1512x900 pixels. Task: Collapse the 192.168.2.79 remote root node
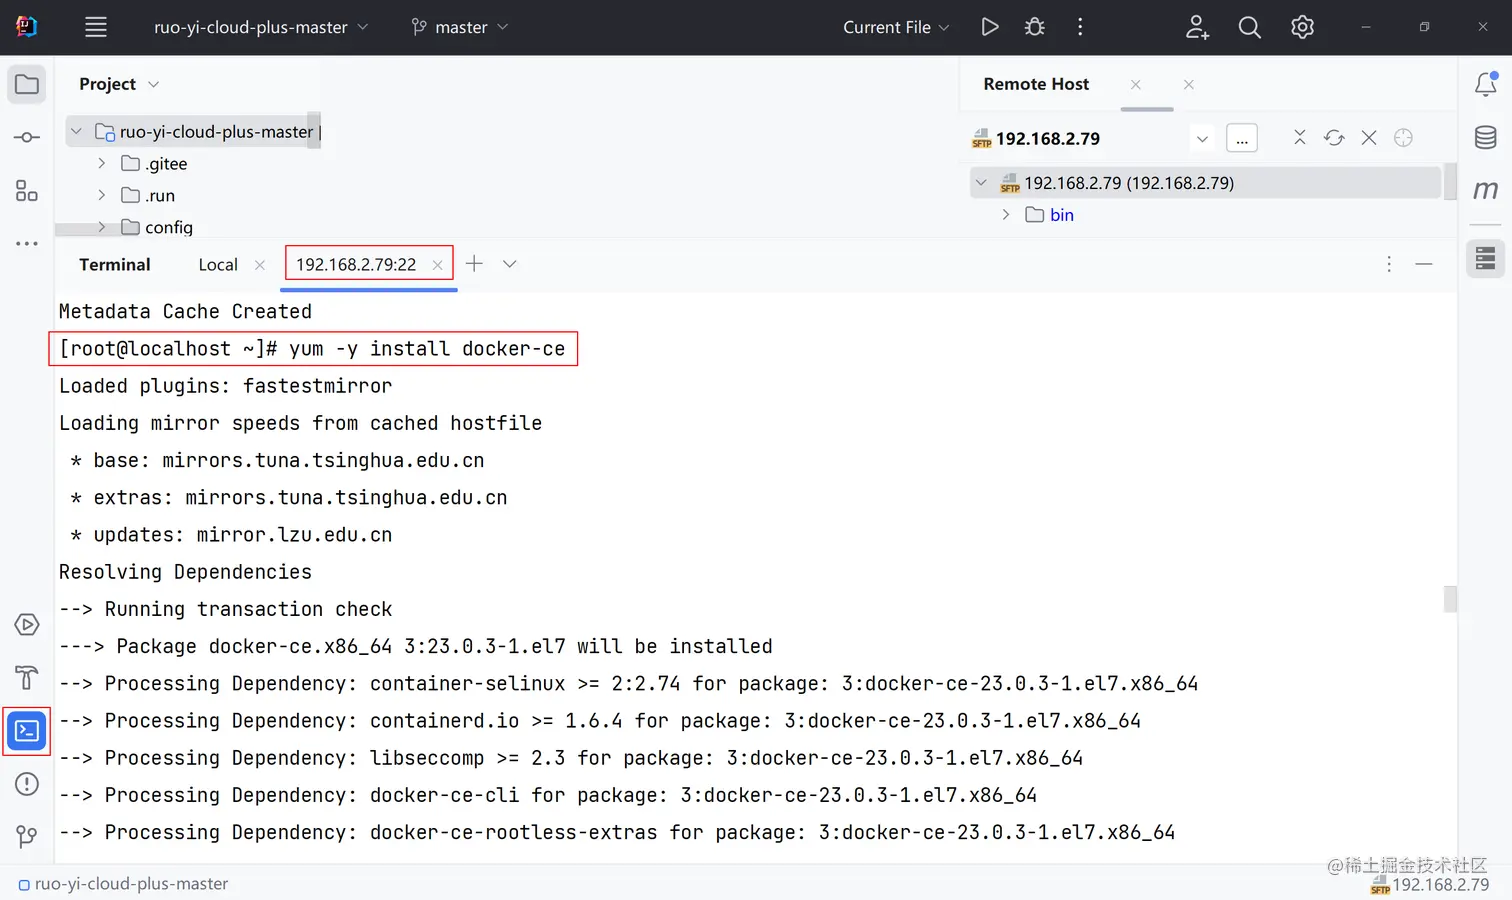[981, 183]
